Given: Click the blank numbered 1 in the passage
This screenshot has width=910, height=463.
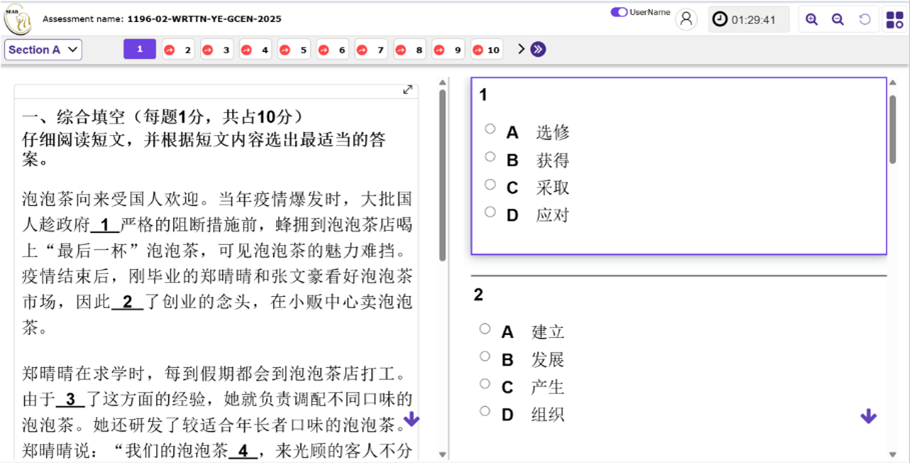Looking at the screenshot, I should pos(105,224).
